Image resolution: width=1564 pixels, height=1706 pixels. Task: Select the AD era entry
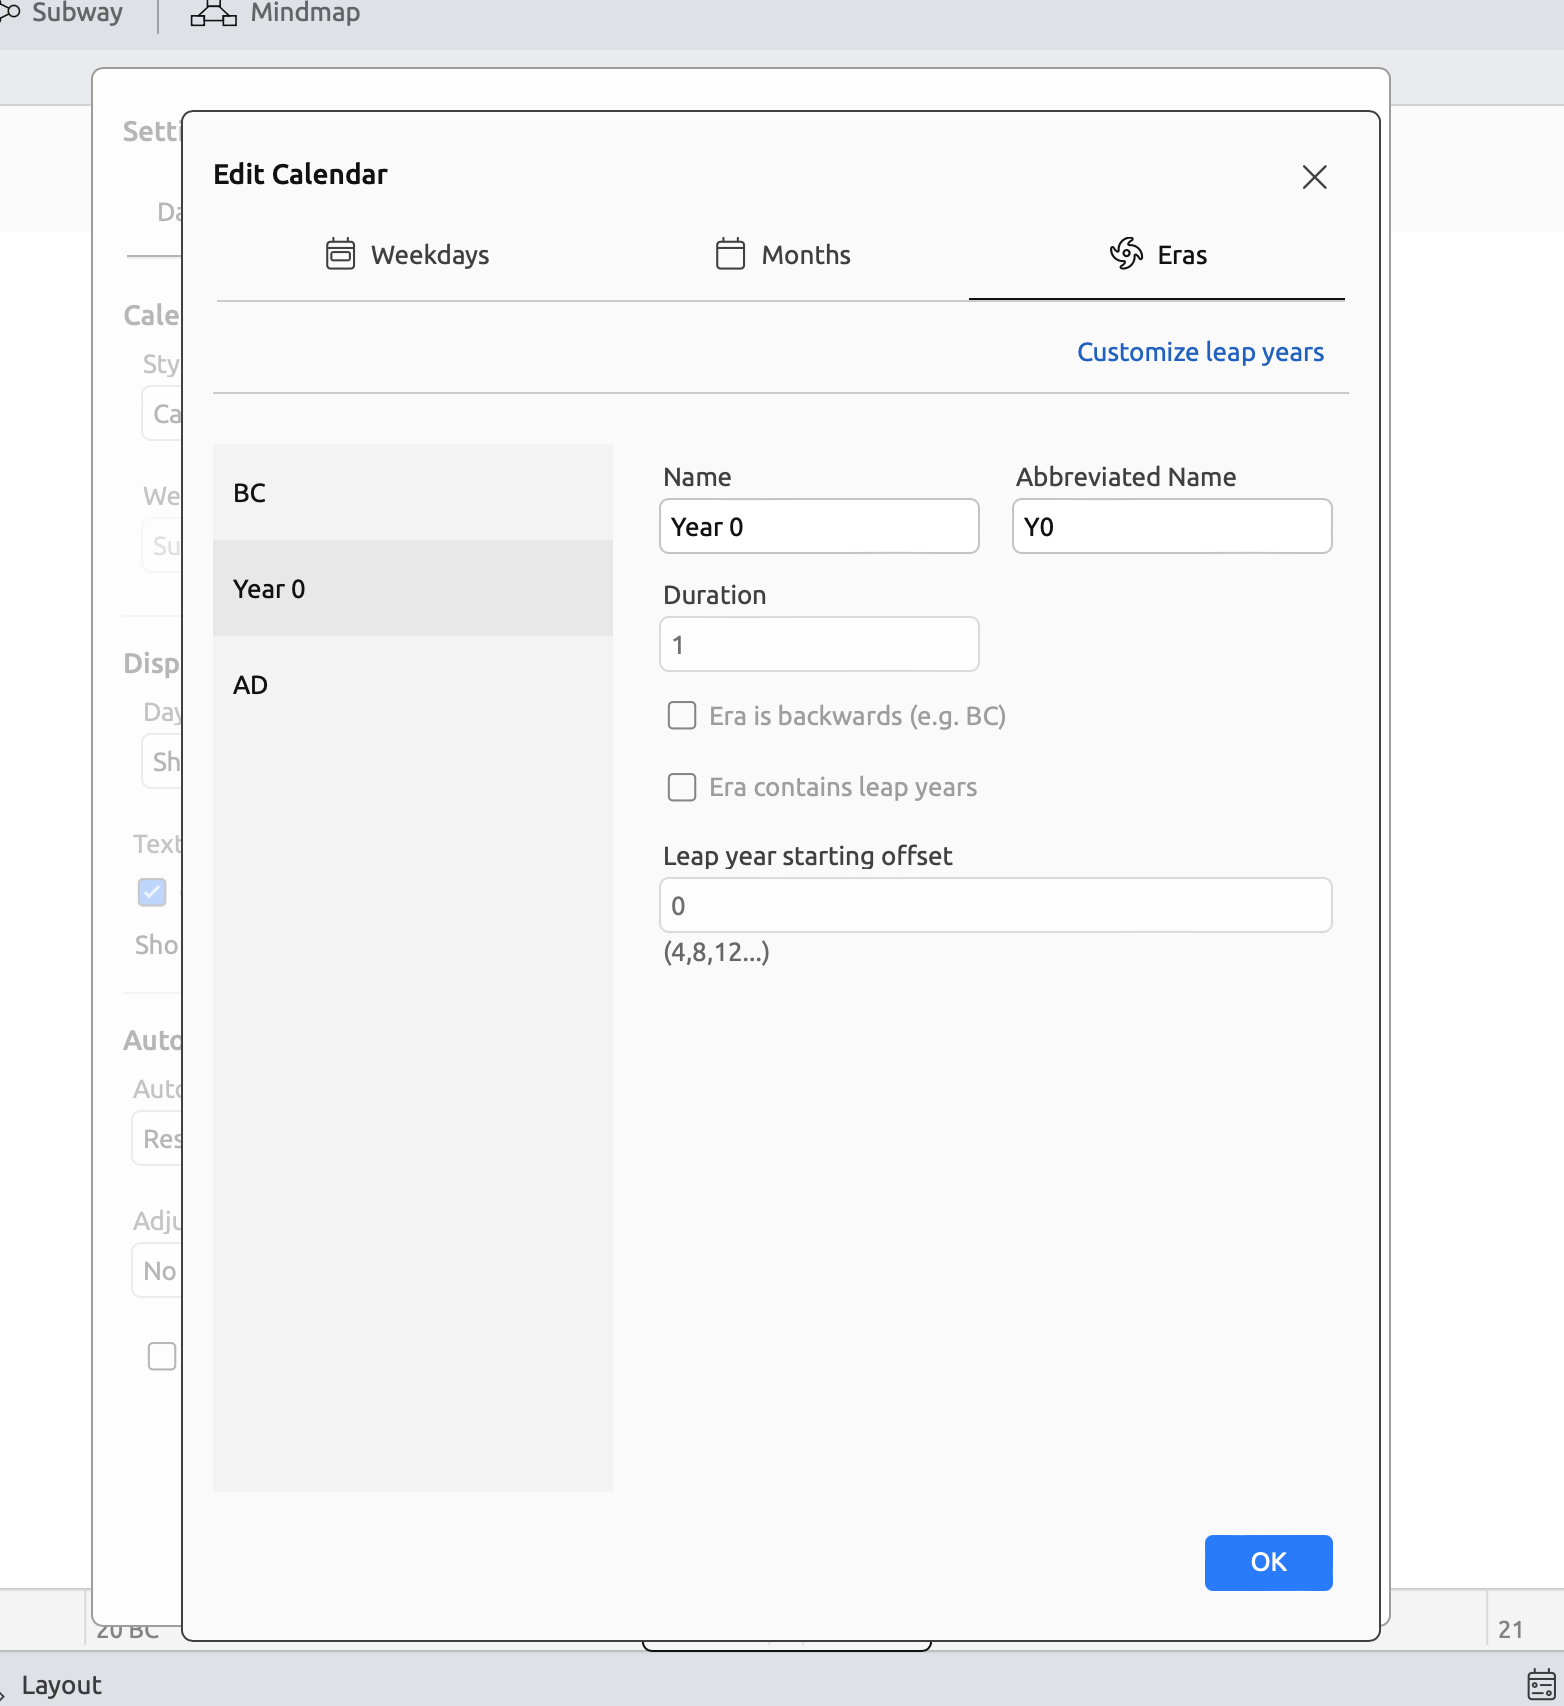click(x=412, y=685)
